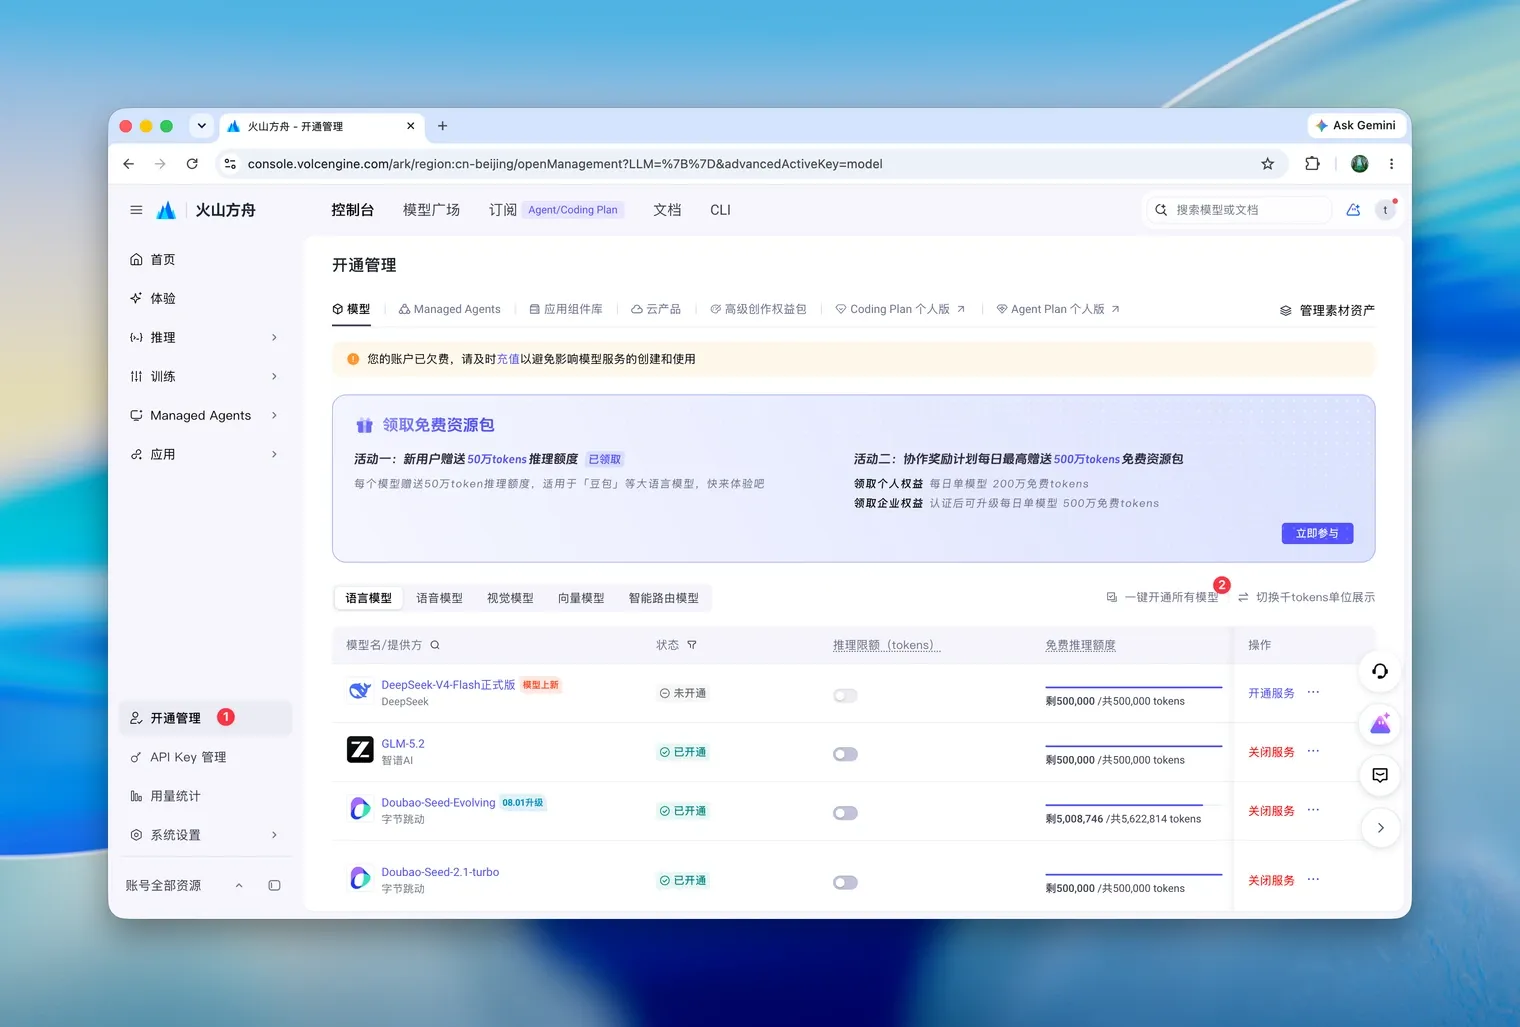1520x1027 pixels.
Task: Switch to 视觉模型 tab
Action: coord(510,598)
